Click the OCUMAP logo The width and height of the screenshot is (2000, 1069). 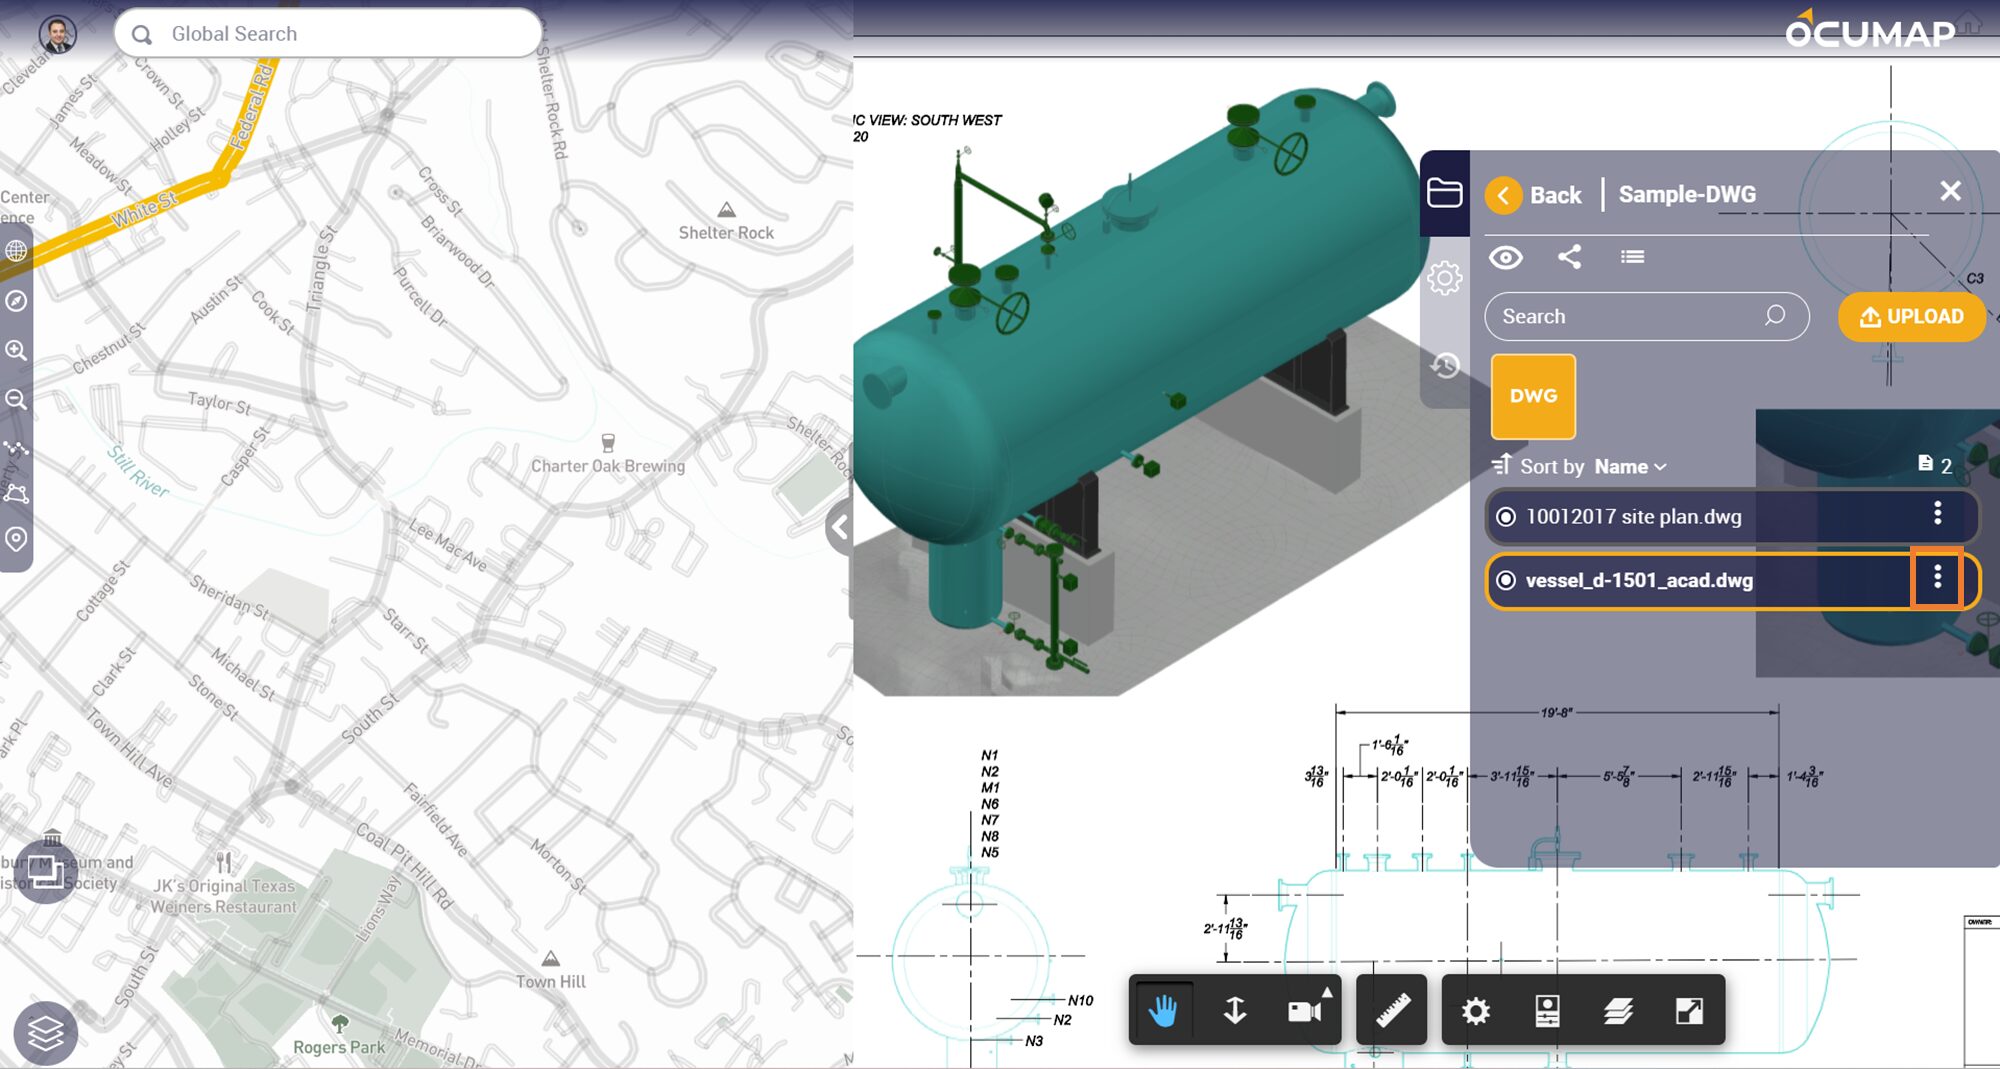1870,30
